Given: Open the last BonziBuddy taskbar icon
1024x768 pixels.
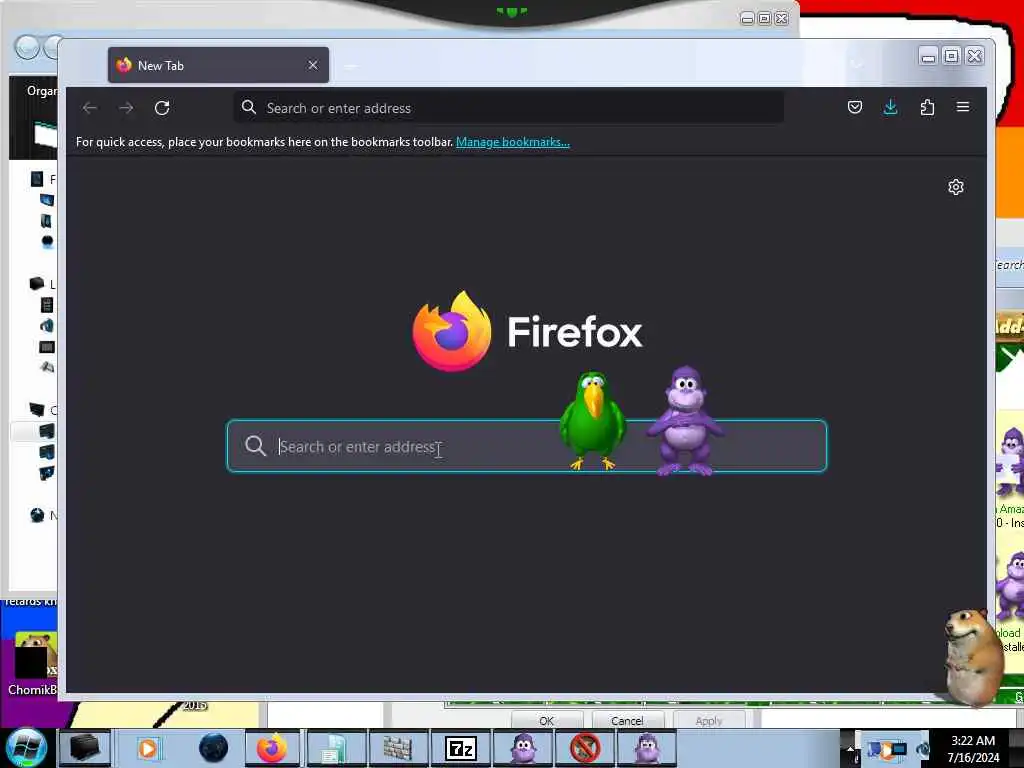Looking at the screenshot, I should point(647,748).
